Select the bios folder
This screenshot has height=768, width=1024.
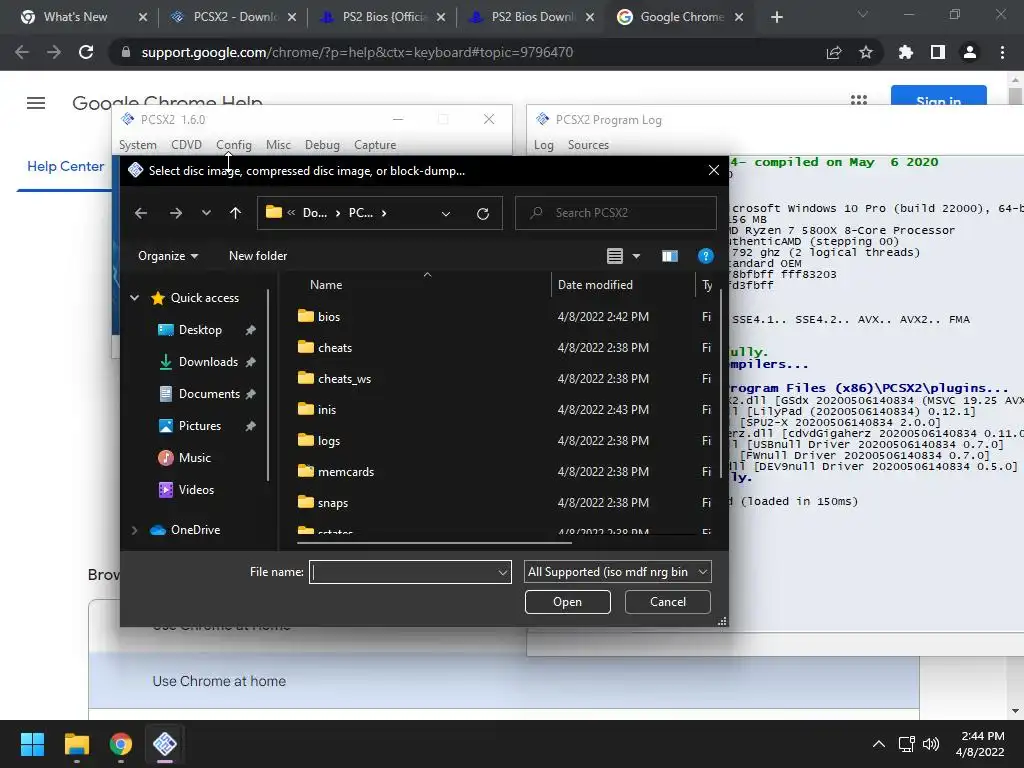click(x=328, y=317)
